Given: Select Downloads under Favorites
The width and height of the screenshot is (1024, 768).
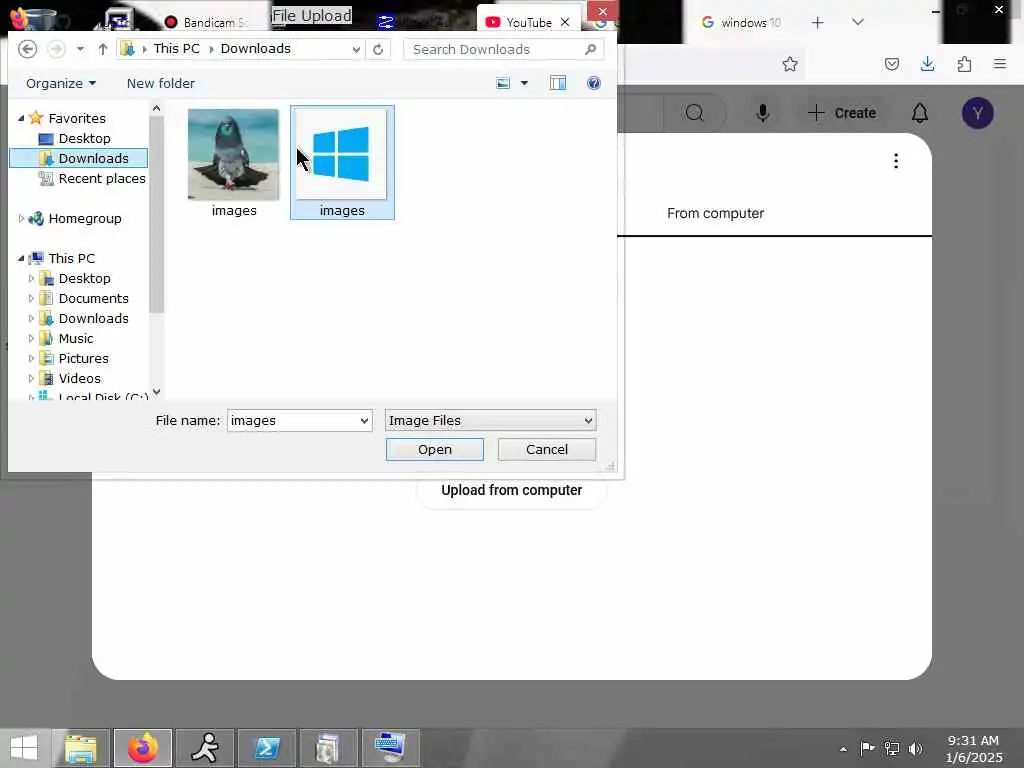Looking at the screenshot, I should [x=79, y=158].
